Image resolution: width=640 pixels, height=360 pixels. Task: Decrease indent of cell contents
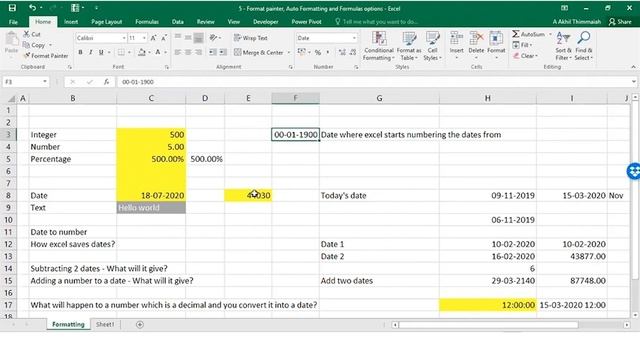click(x=213, y=52)
